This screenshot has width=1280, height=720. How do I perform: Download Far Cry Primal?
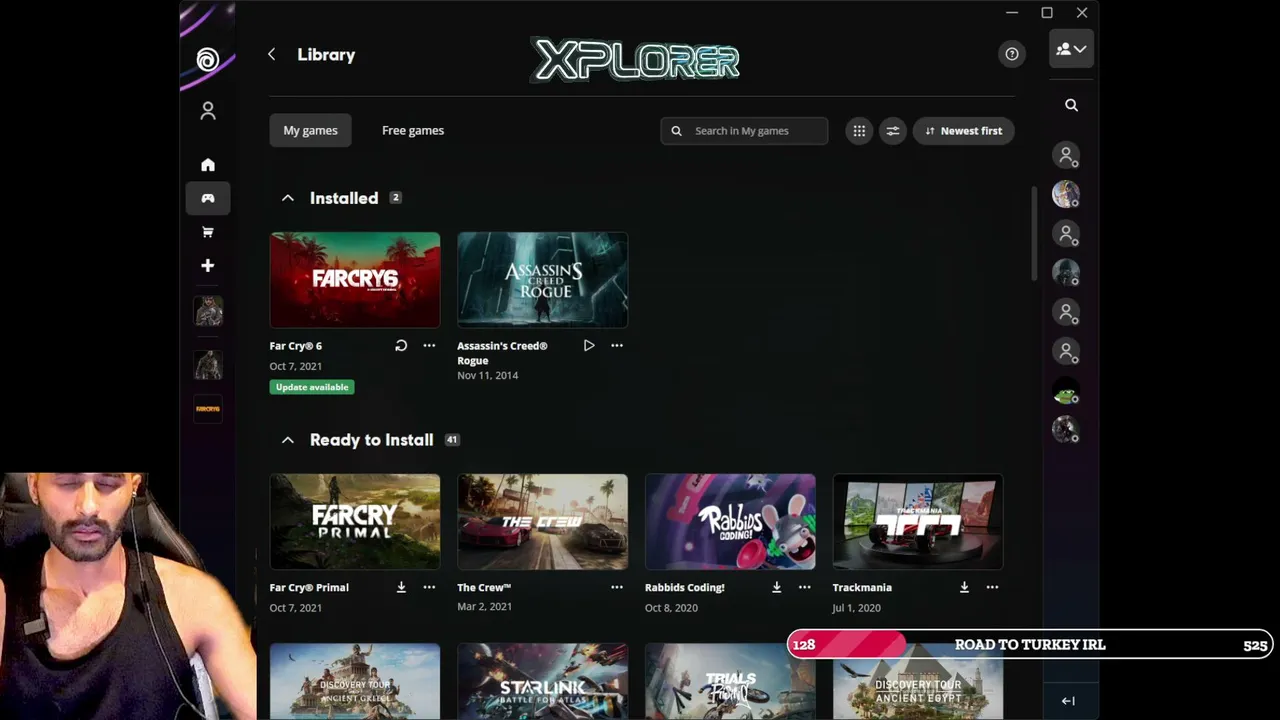[401, 588]
